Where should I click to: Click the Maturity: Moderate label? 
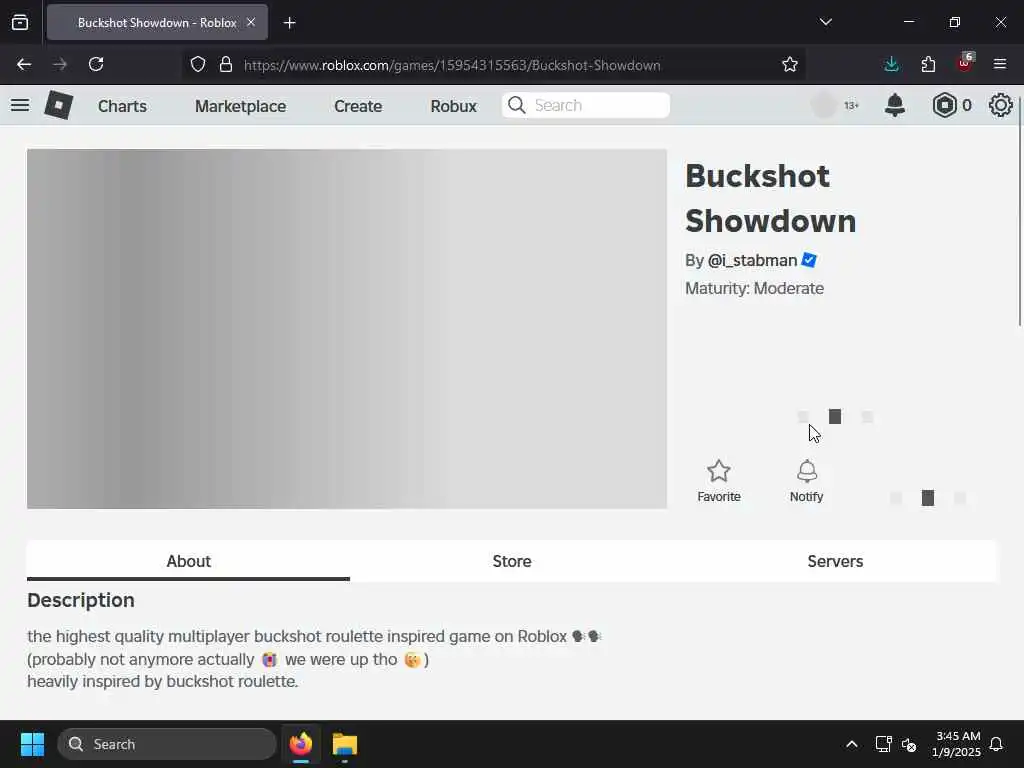[754, 289]
